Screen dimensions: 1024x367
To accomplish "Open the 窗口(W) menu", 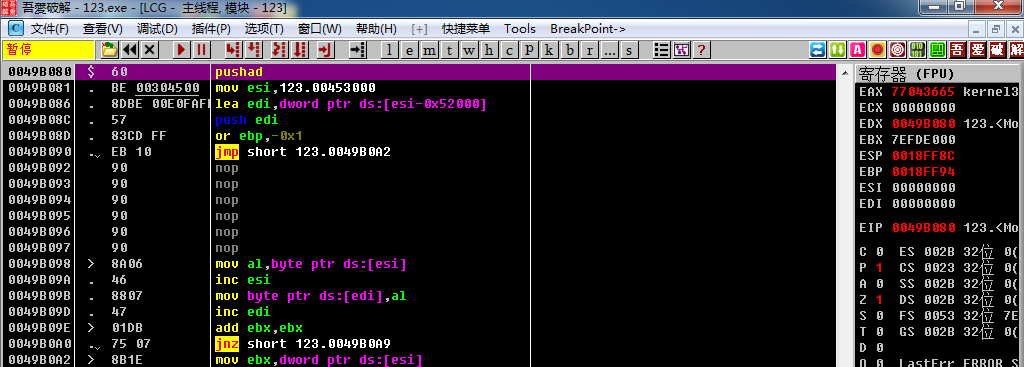I will tap(319, 29).
